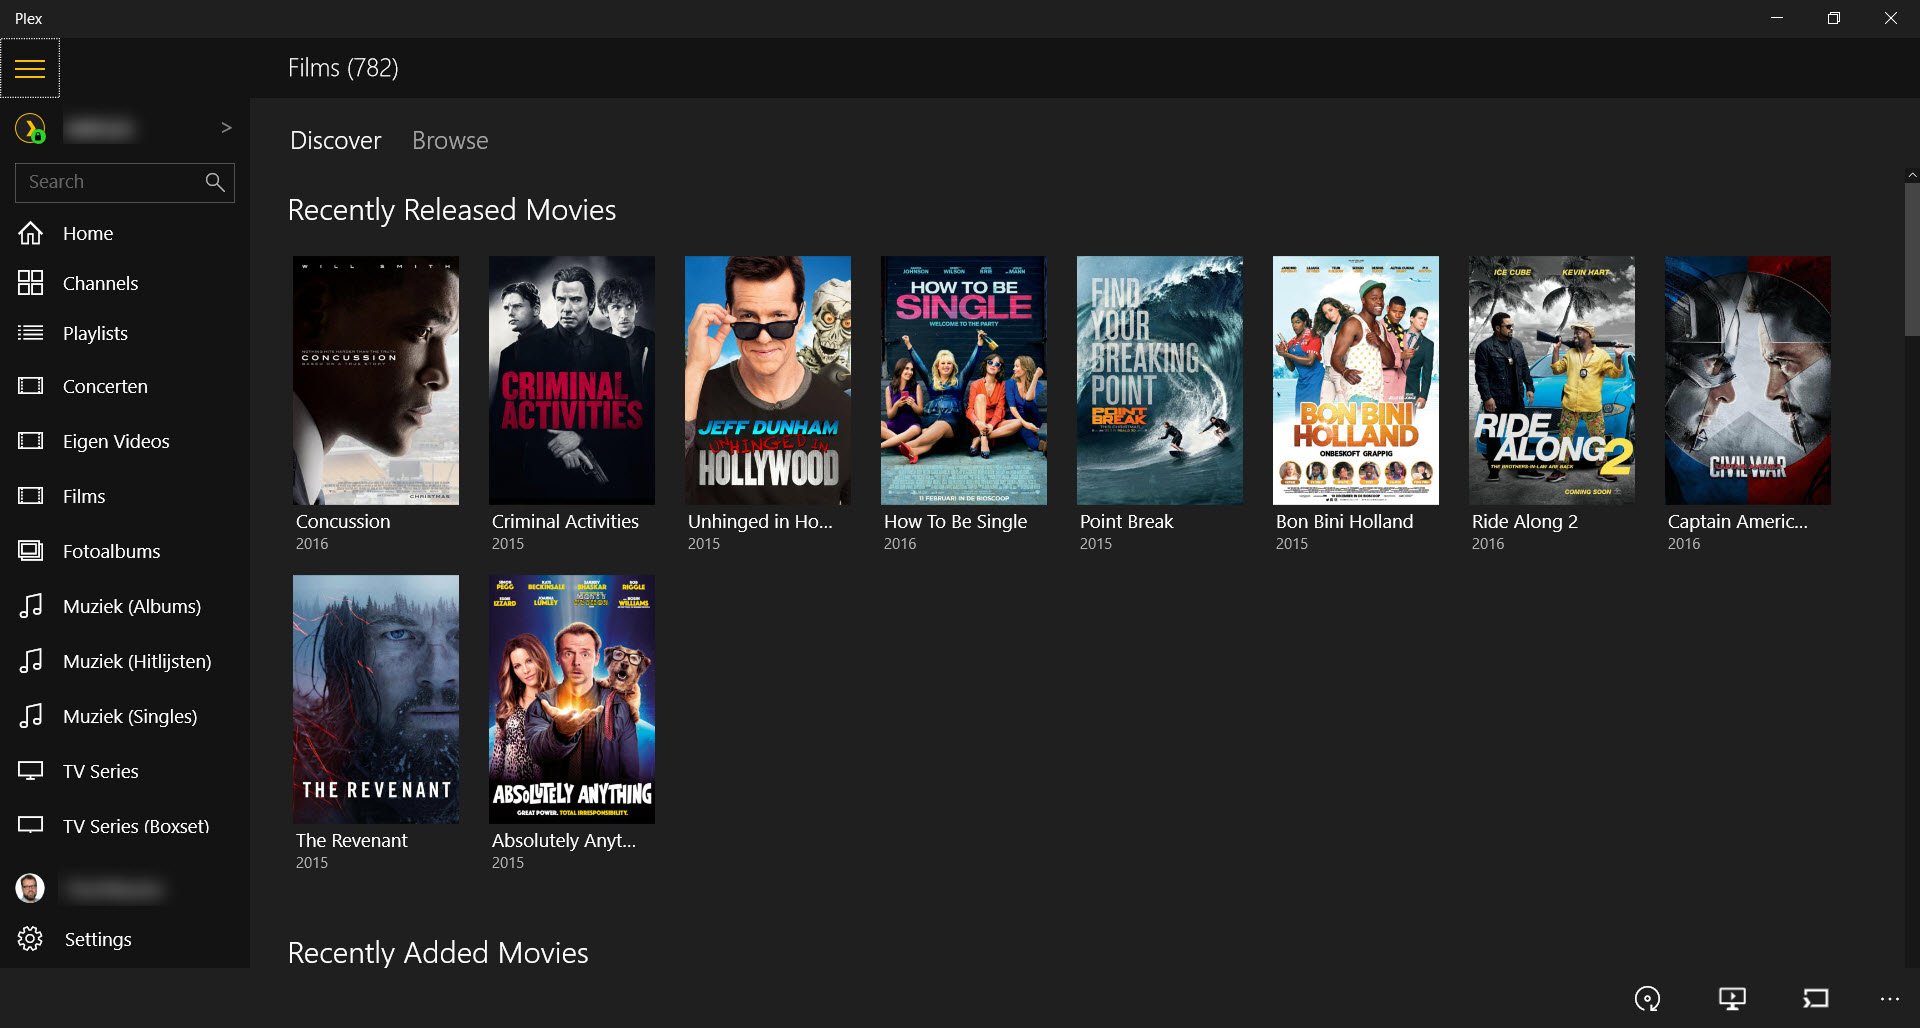Image resolution: width=1920 pixels, height=1028 pixels.
Task: Go to Home via house icon
Action: coord(31,233)
